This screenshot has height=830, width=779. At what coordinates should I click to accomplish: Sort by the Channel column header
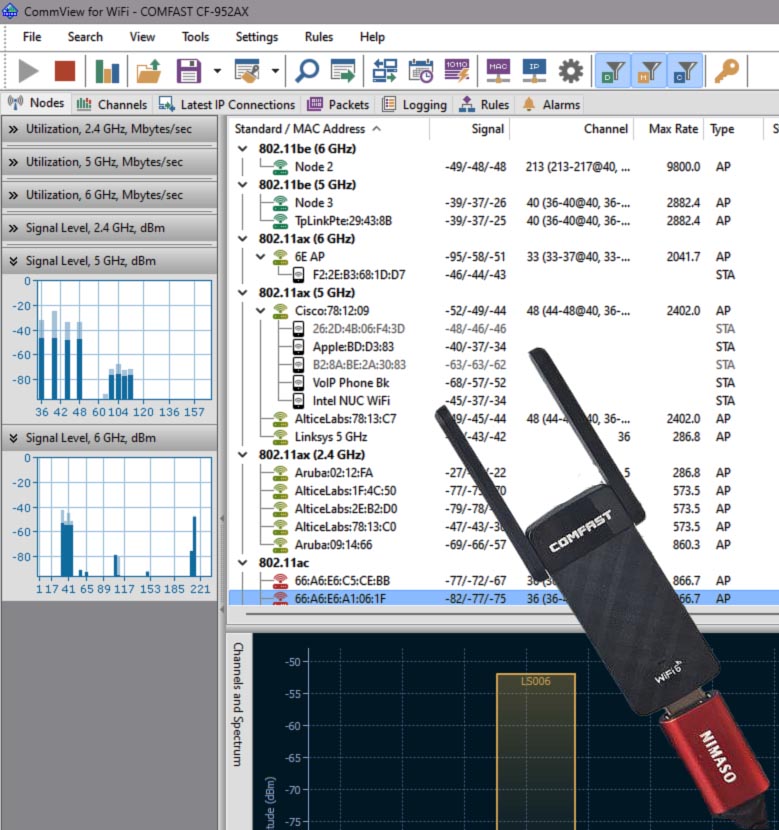[572, 129]
